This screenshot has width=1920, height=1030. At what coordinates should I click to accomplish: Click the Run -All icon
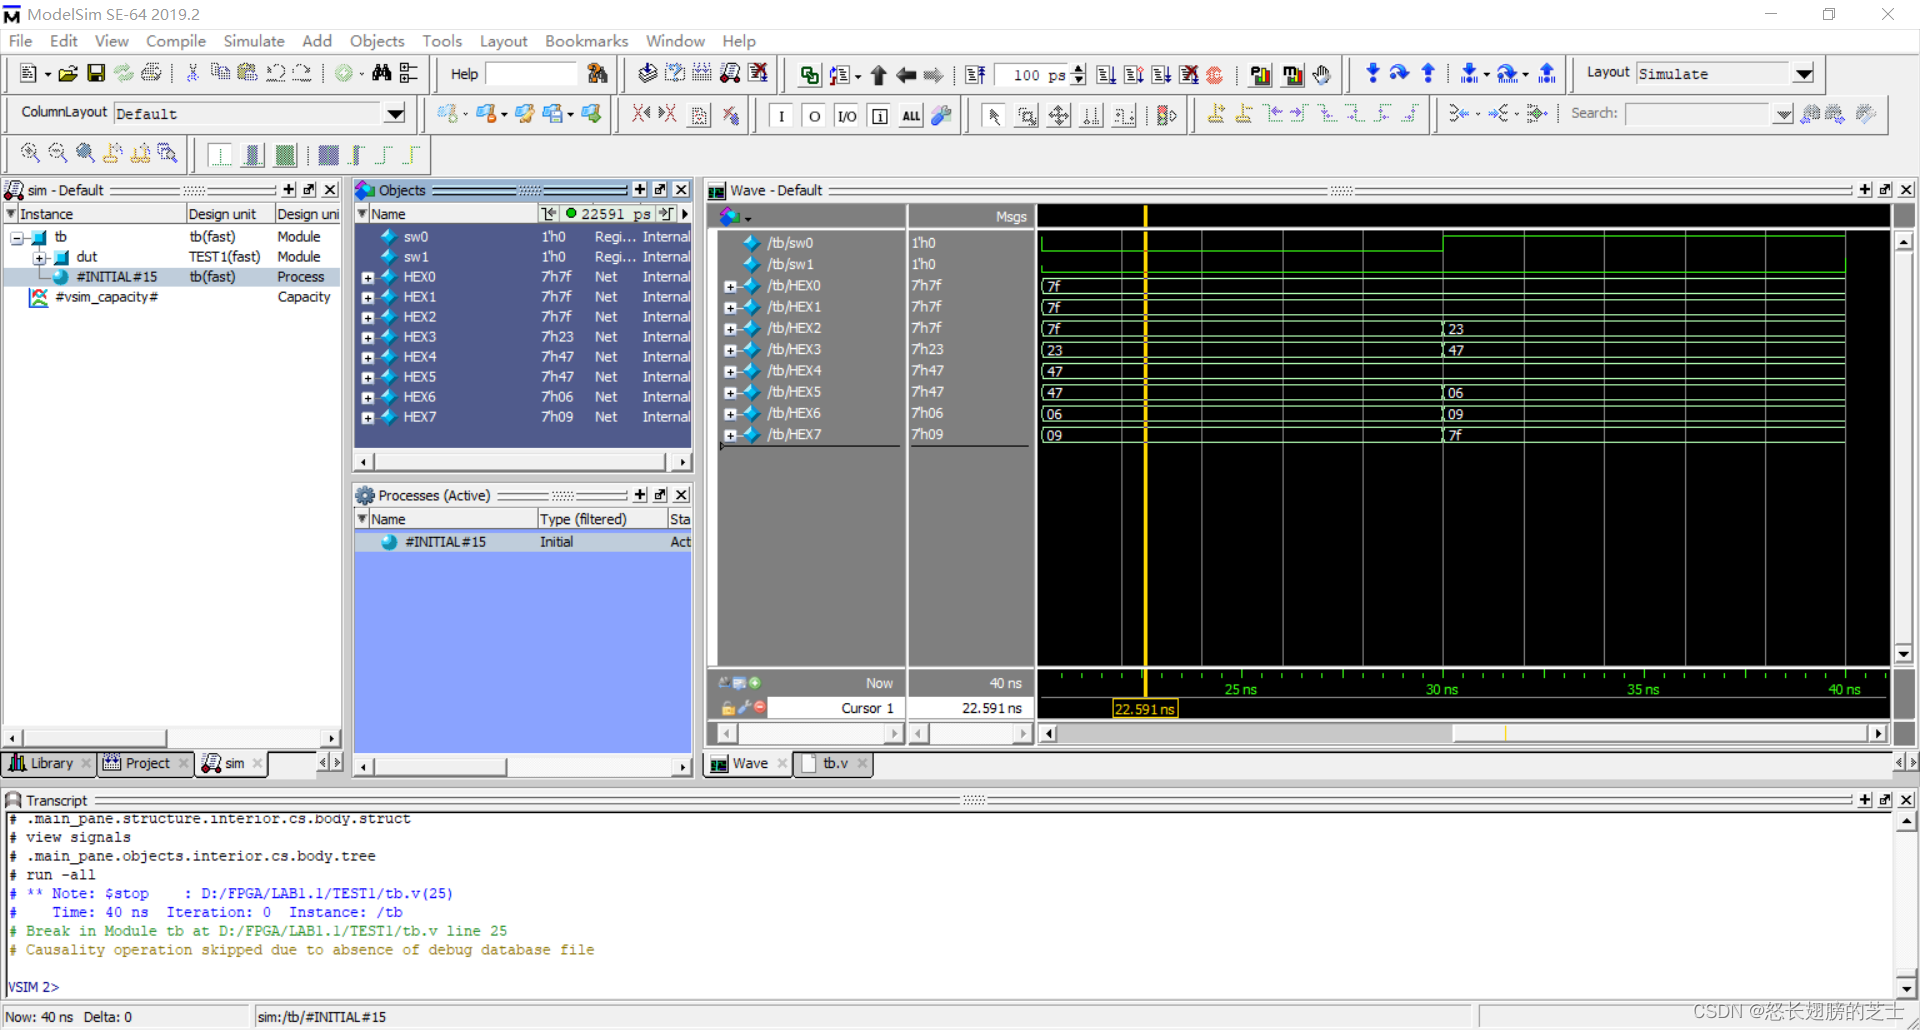click(1160, 75)
